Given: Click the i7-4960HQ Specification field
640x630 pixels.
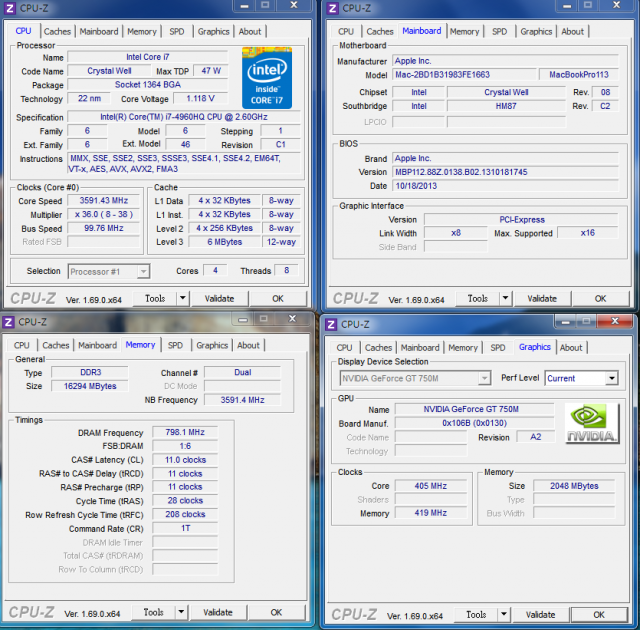Looking at the screenshot, I should click(x=184, y=117).
